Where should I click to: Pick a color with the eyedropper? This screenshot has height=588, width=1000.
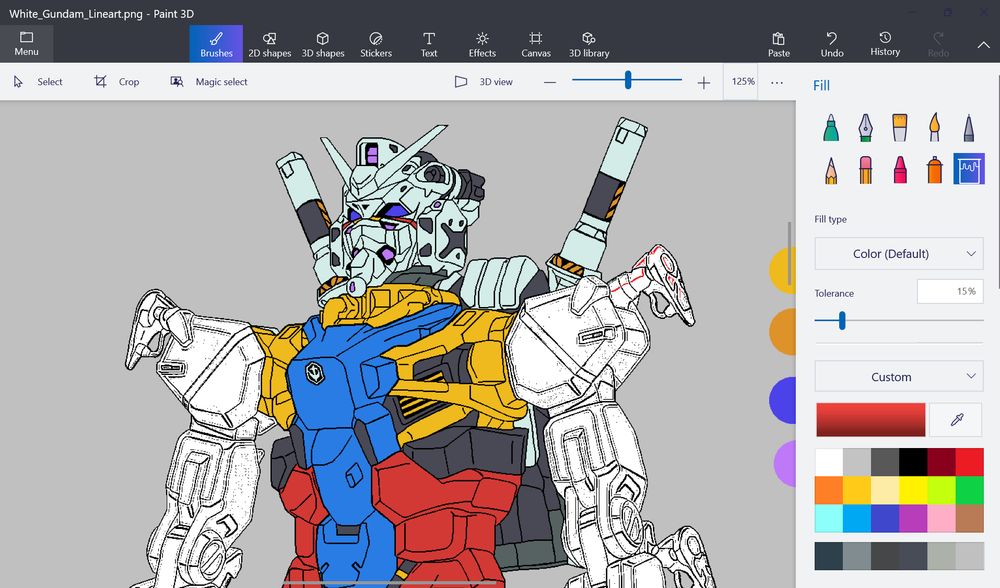point(956,420)
